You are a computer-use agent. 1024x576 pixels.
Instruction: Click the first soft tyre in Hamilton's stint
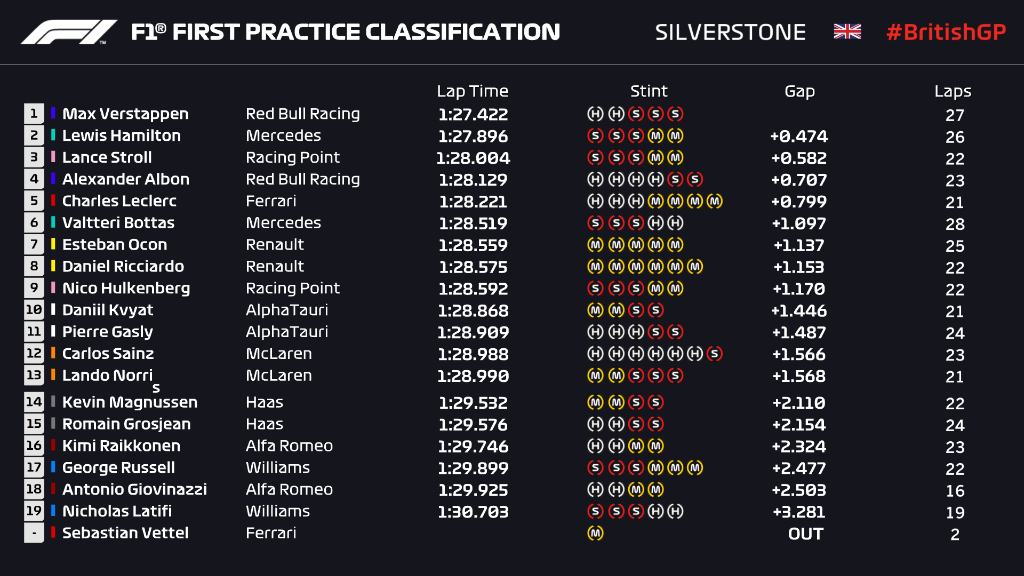[595, 136]
